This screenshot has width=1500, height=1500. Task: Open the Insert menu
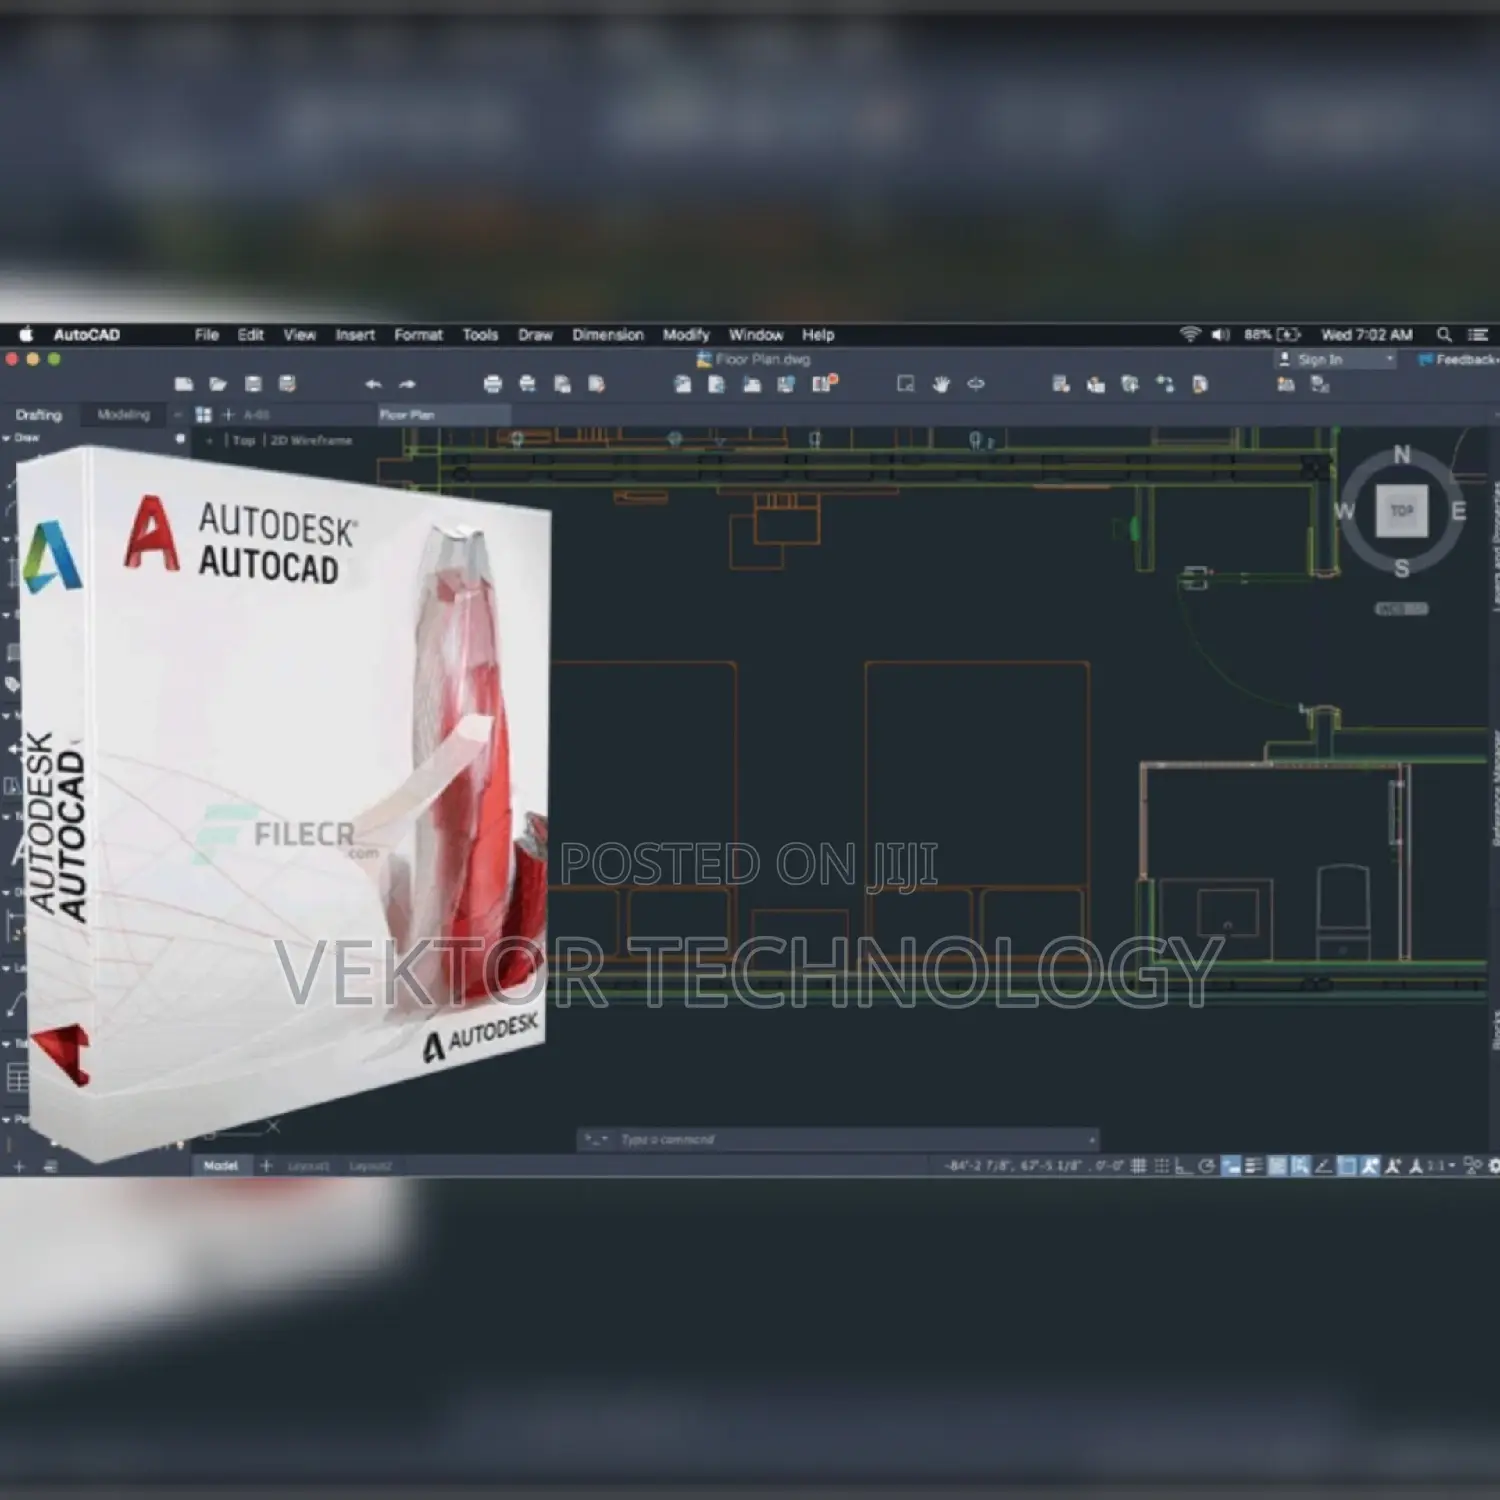pos(355,335)
